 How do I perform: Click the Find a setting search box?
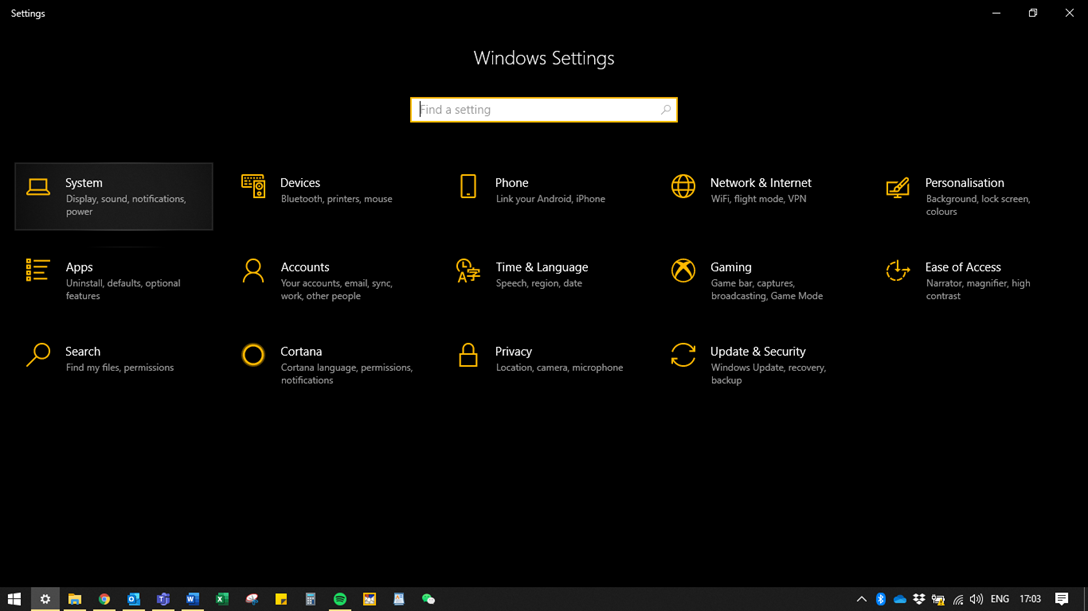point(535,110)
